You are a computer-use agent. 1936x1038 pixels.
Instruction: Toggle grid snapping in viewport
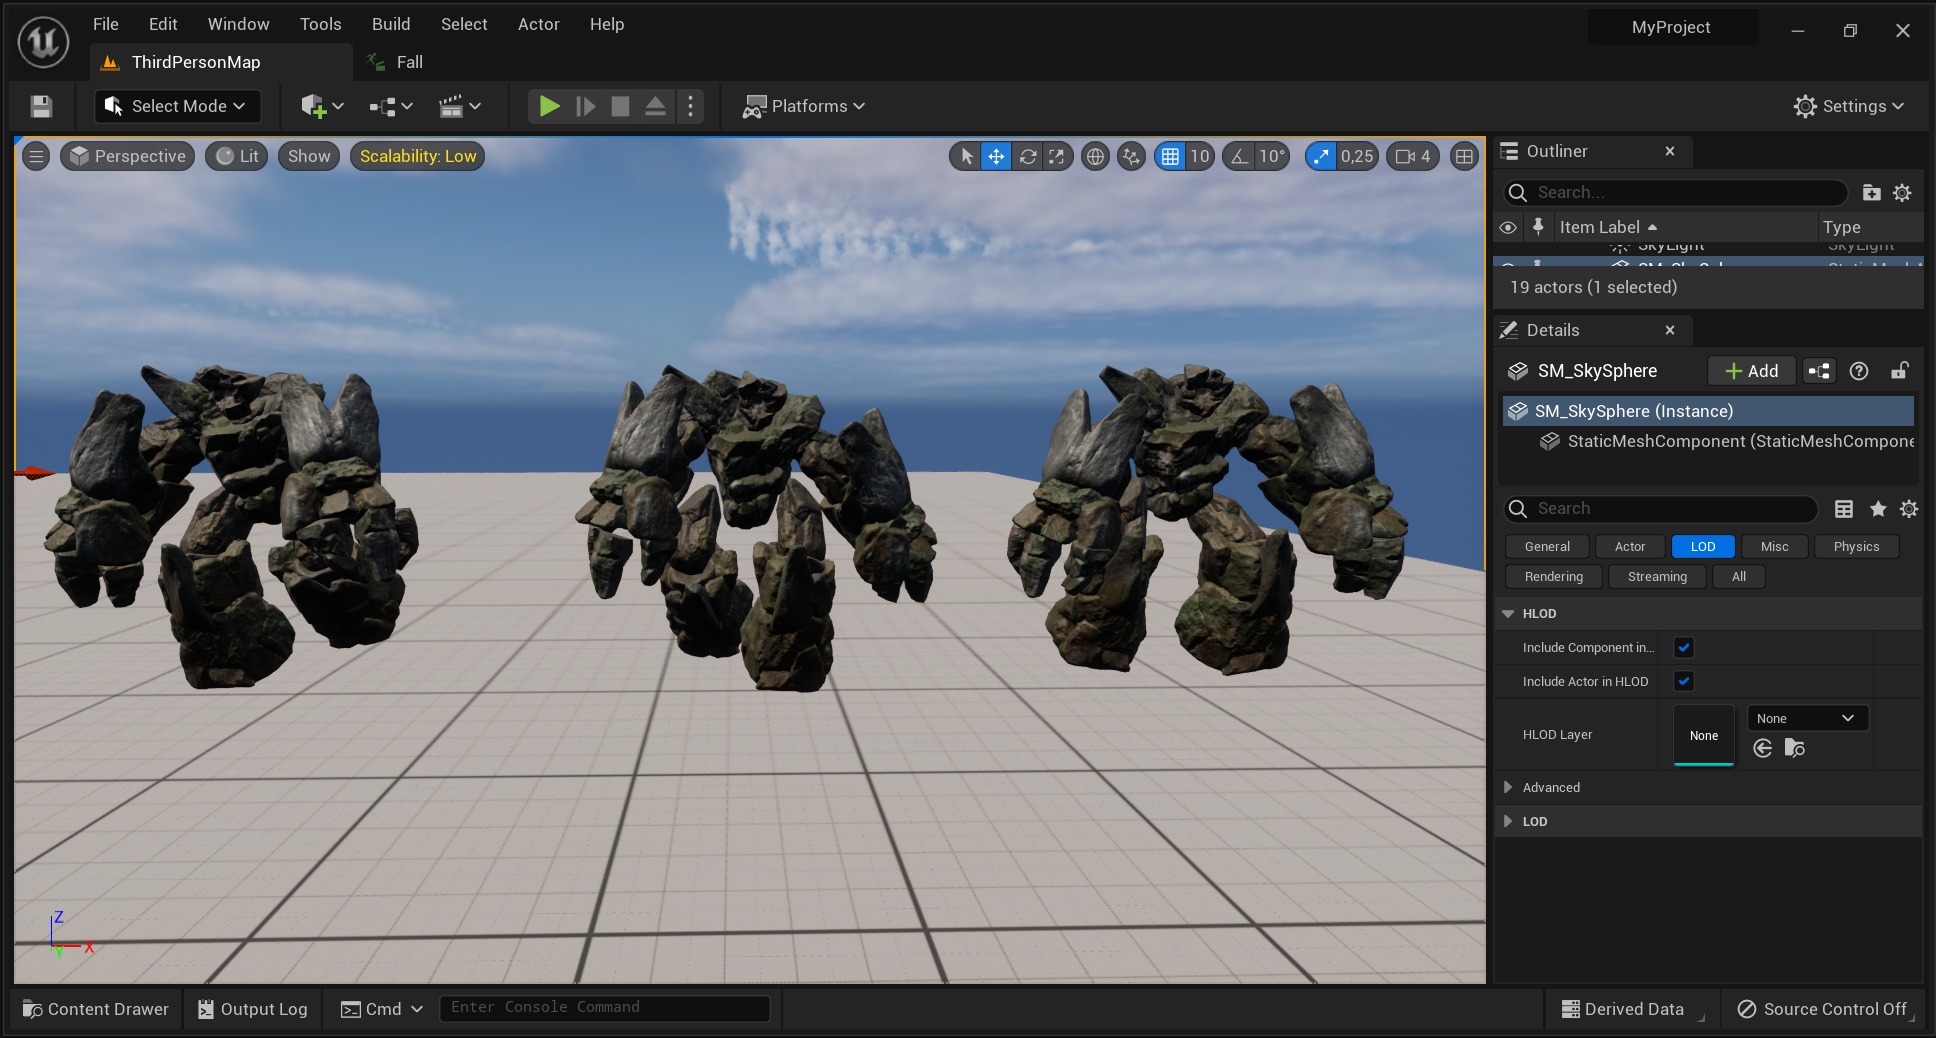pyautogui.click(x=1170, y=156)
